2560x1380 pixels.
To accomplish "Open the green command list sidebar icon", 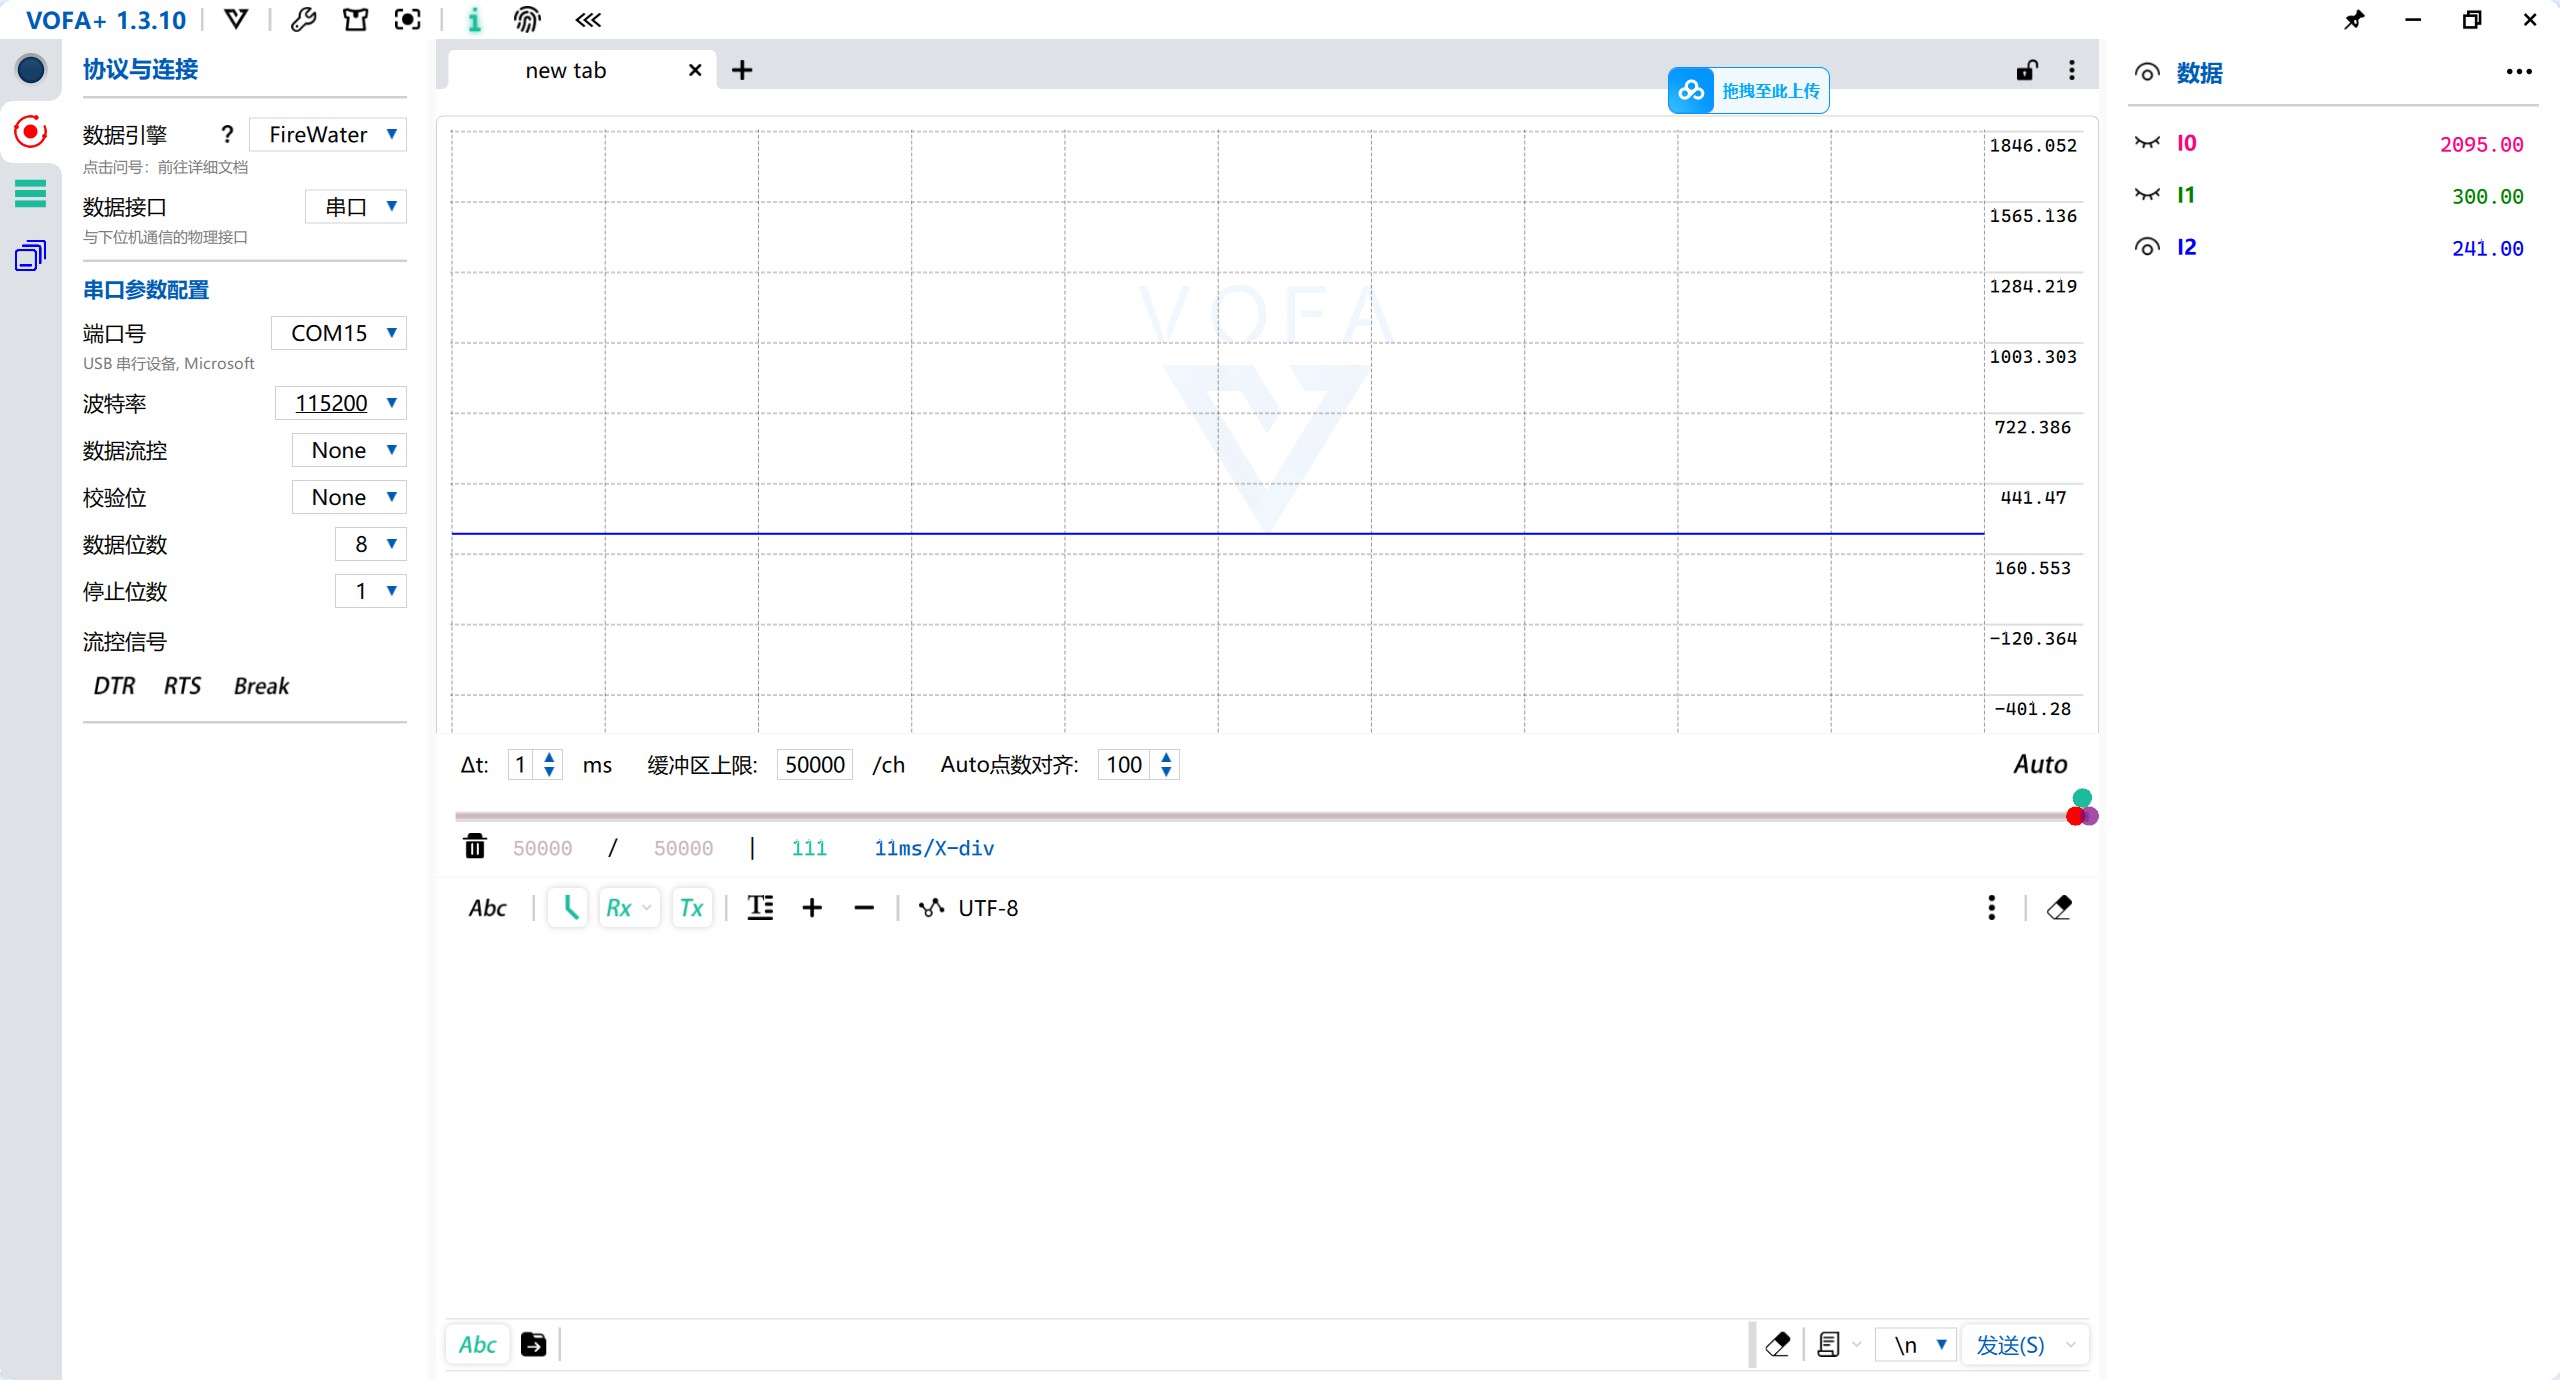I will (31, 193).
